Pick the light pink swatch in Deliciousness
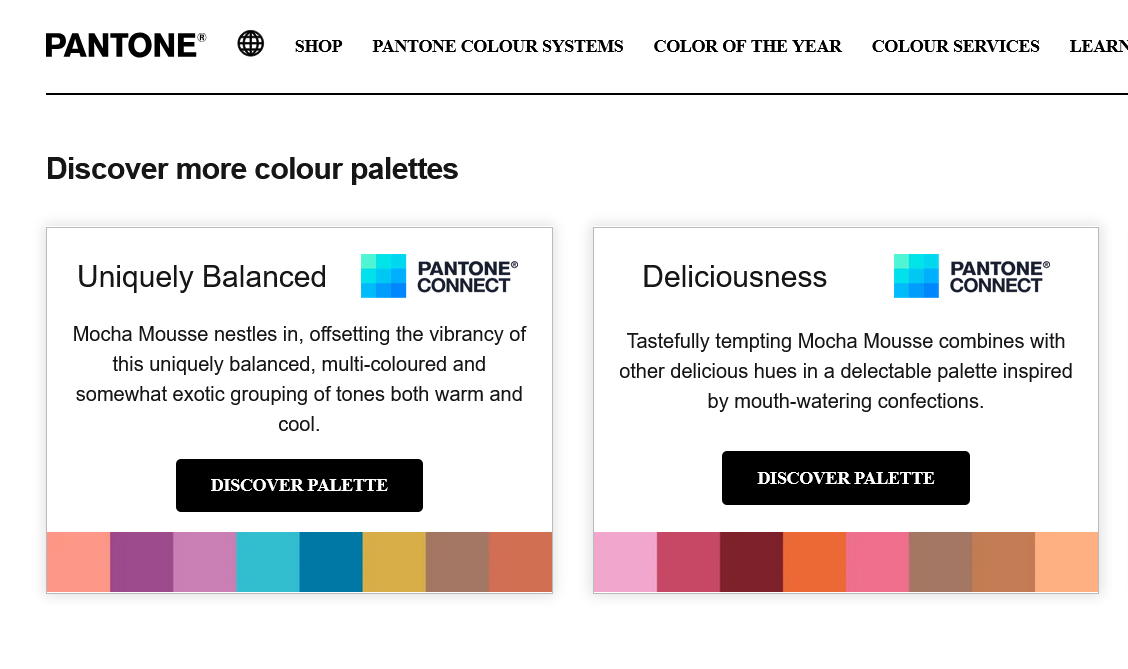The height and width of the screenshot is (669, 1128). (x=625, y=563)
